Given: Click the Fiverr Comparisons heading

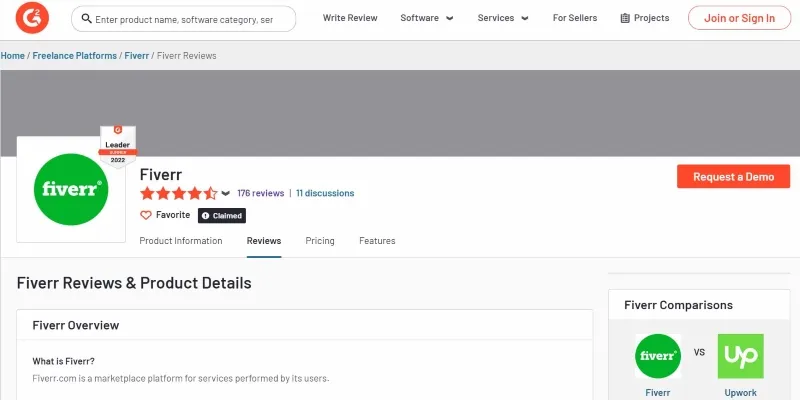Looking at the screenshot, I should [678, 305].
